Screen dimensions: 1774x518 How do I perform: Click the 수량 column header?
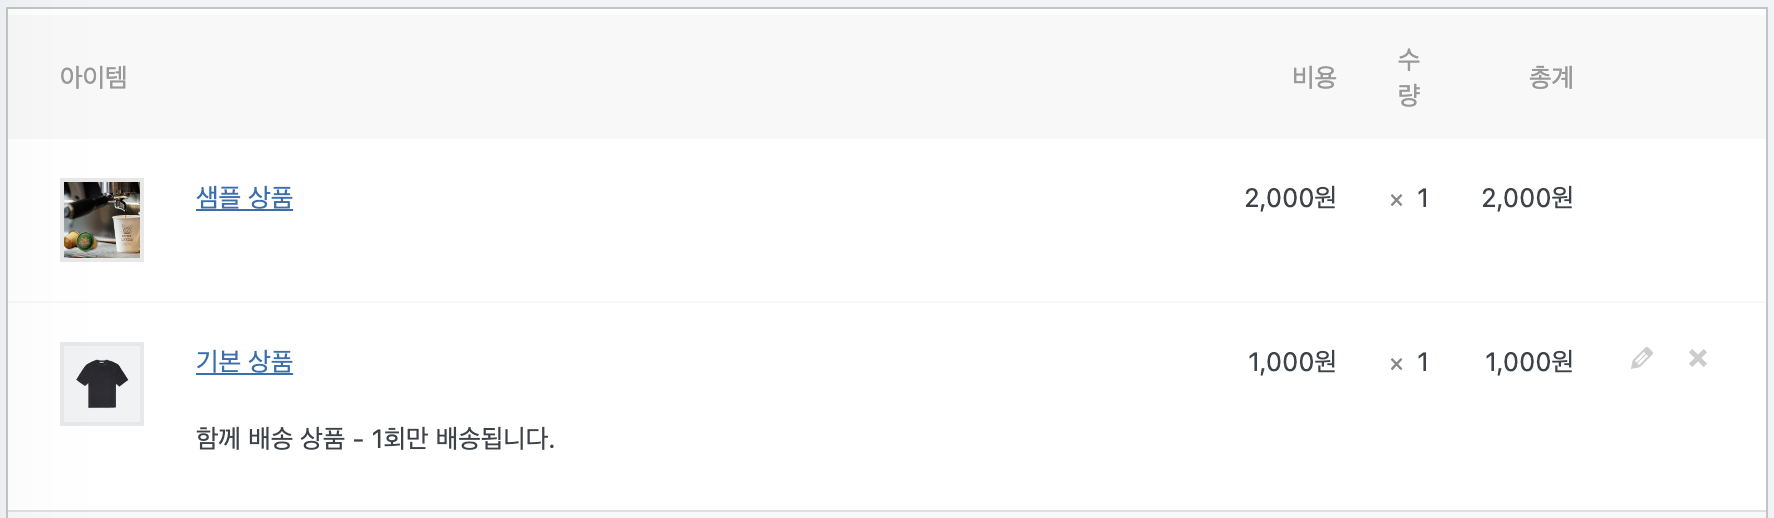click(1408, 77)
